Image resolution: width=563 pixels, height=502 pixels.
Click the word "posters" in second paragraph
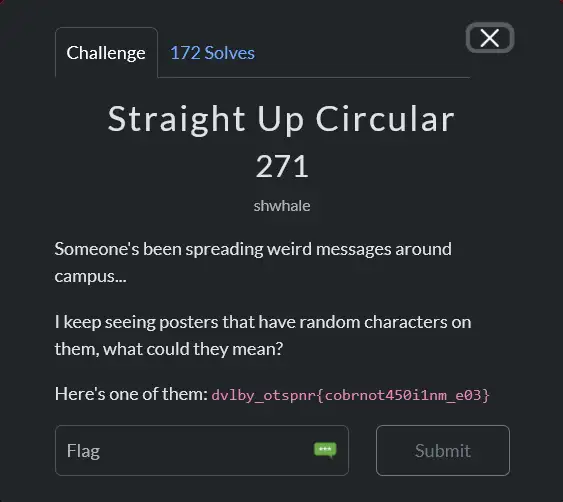coord(189,322)
